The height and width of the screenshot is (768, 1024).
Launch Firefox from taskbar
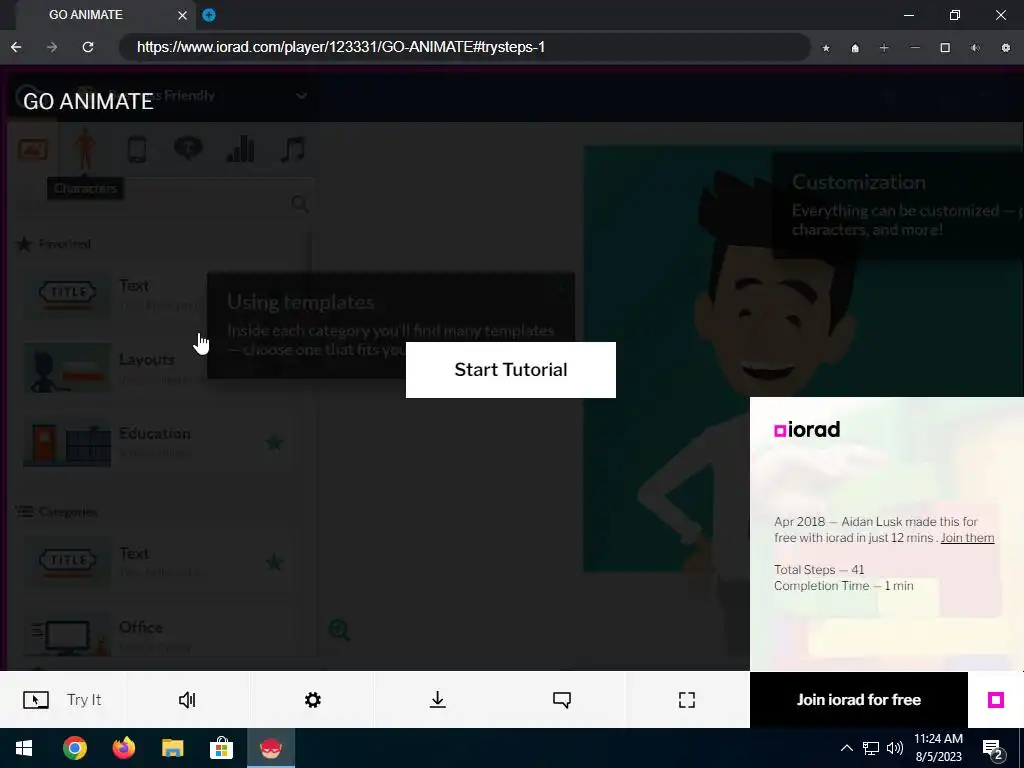(123, 748)
